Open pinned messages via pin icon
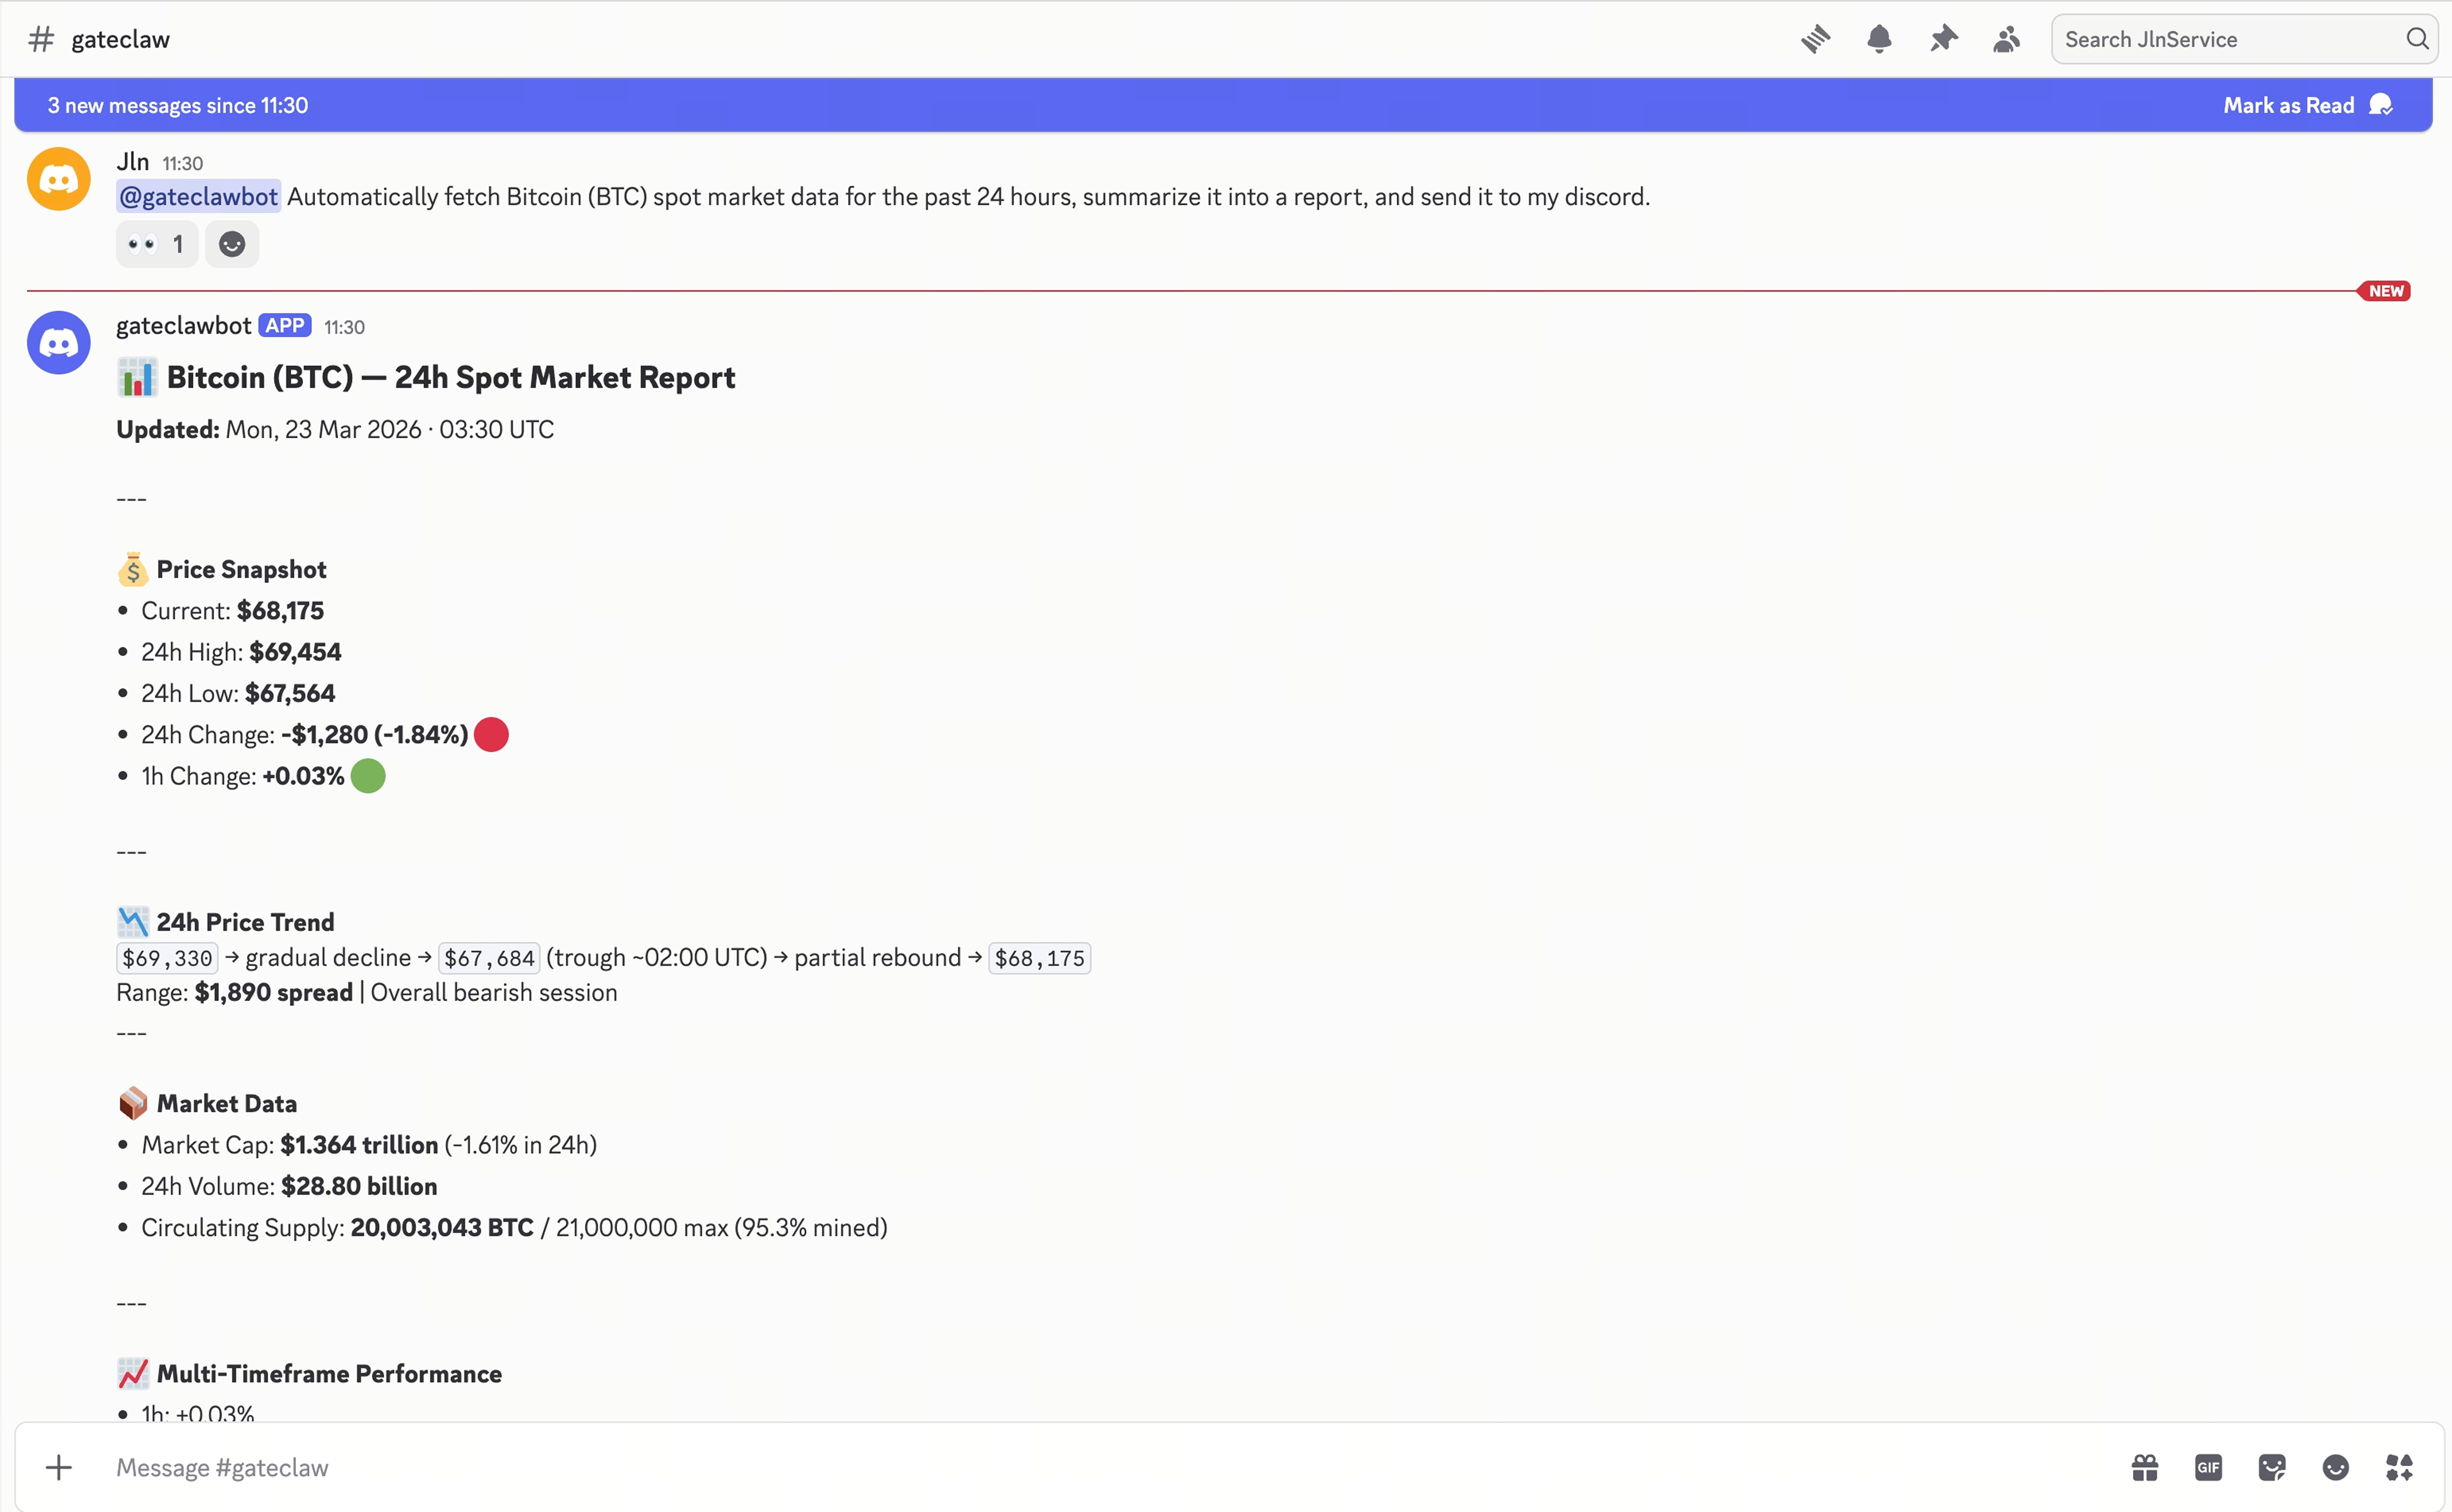Image resolution: width=2452 pixels, height=1512 pixels. [x=1943, y=39]
